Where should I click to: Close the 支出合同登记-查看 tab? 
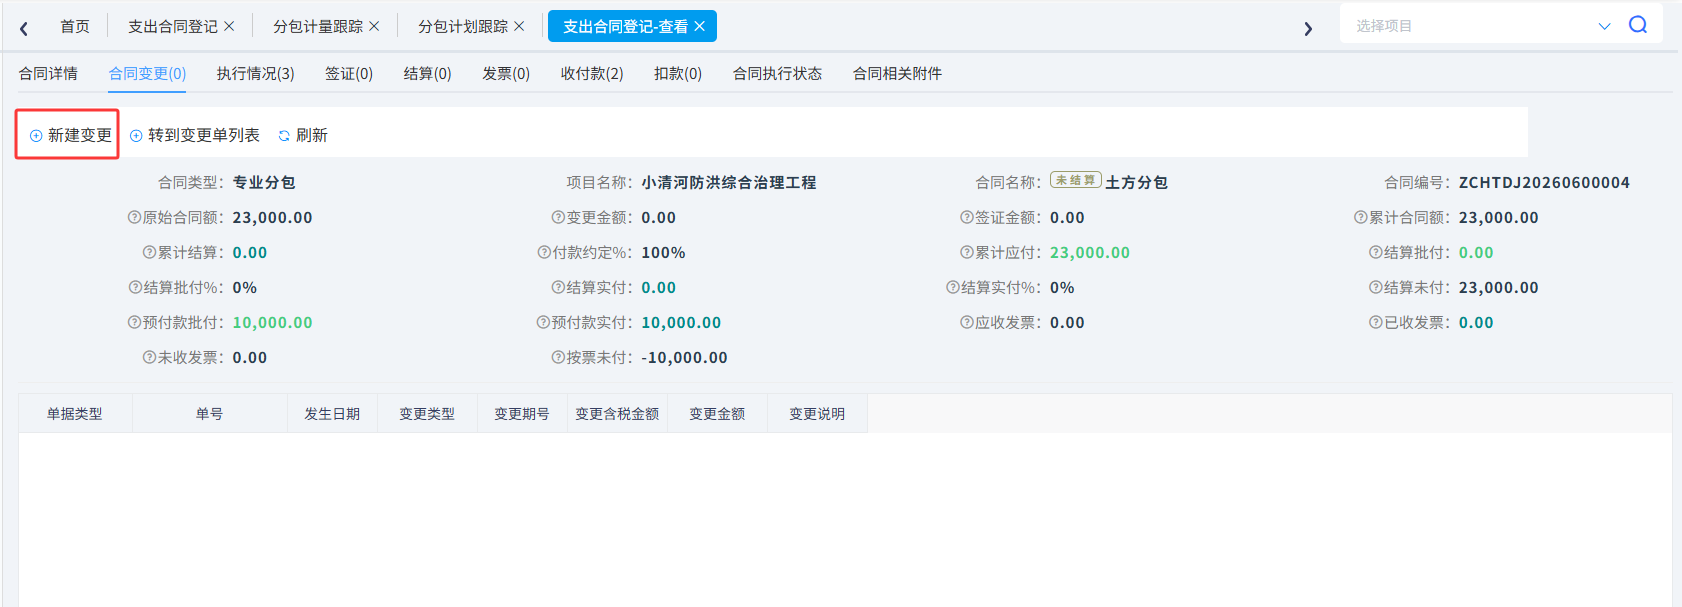coord(699,26)
